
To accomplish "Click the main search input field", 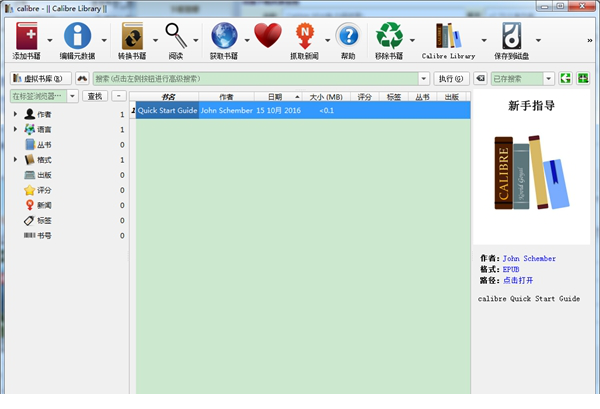I will pyautogui.click(x=256, y=78).
